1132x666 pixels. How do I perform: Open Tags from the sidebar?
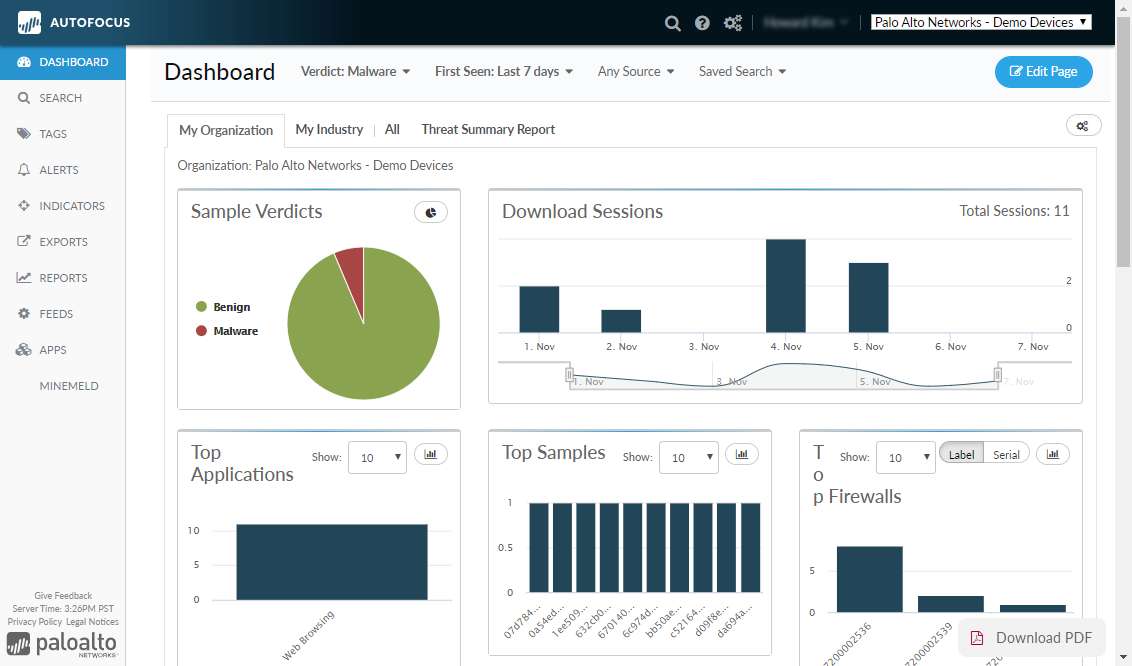(53, 134)
